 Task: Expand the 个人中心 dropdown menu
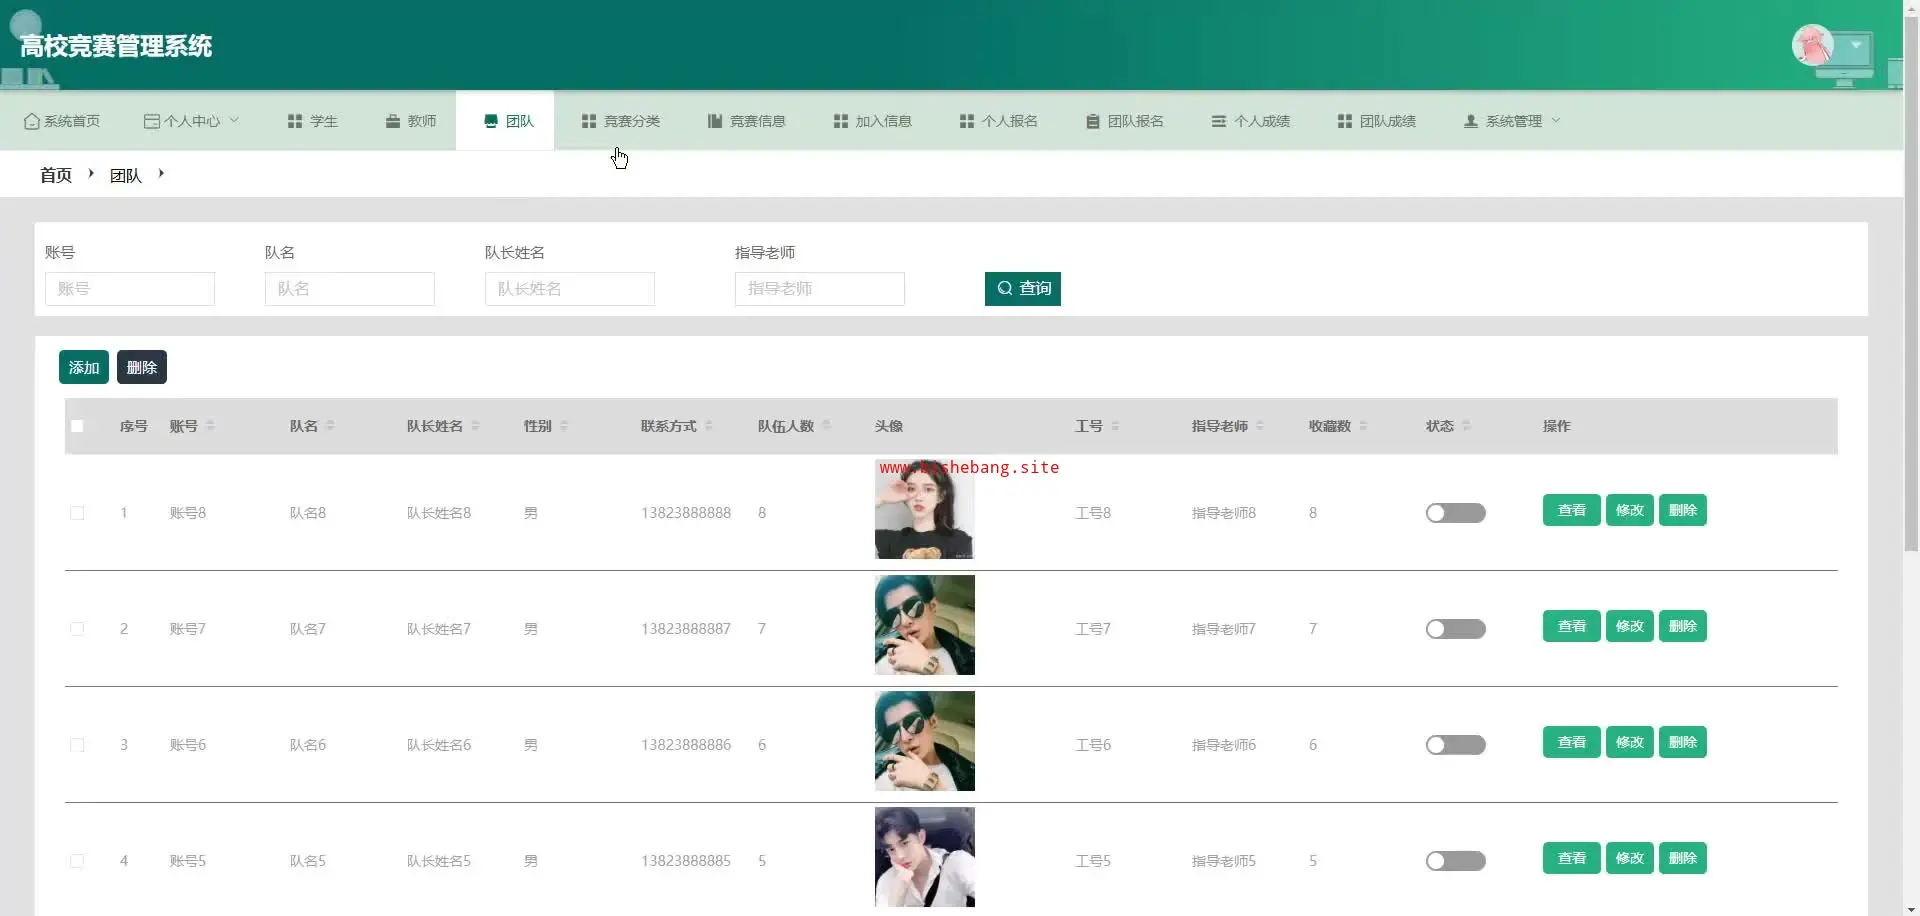[x=192, y=121]
